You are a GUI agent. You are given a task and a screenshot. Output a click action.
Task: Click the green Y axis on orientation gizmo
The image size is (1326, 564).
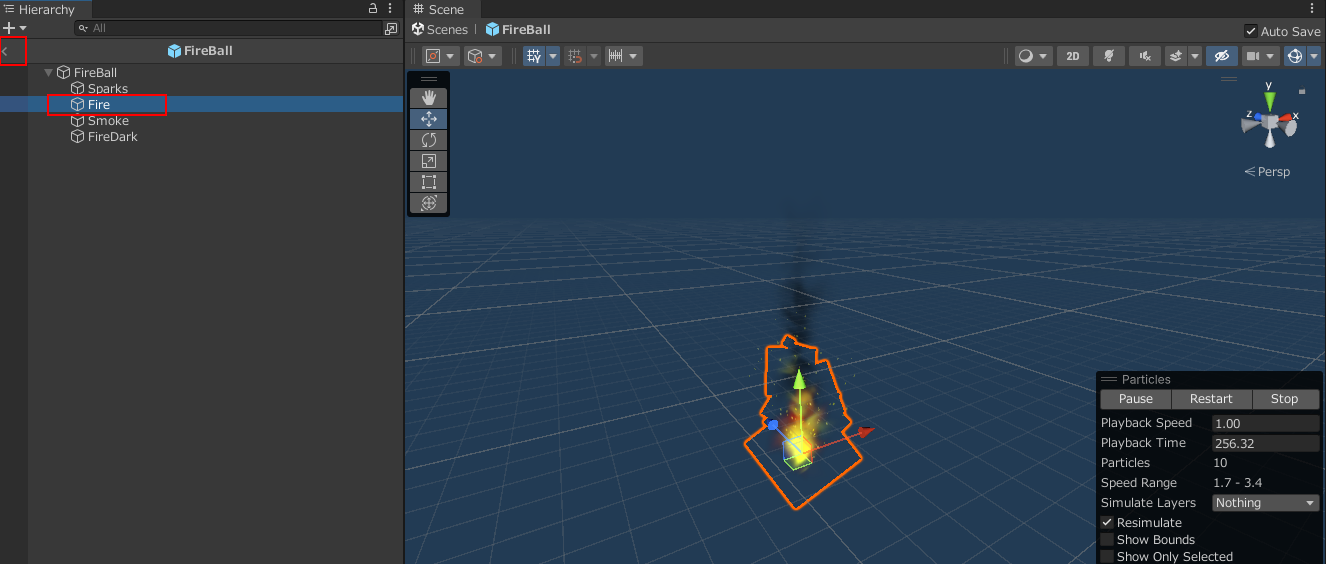tap(1269, 100)
